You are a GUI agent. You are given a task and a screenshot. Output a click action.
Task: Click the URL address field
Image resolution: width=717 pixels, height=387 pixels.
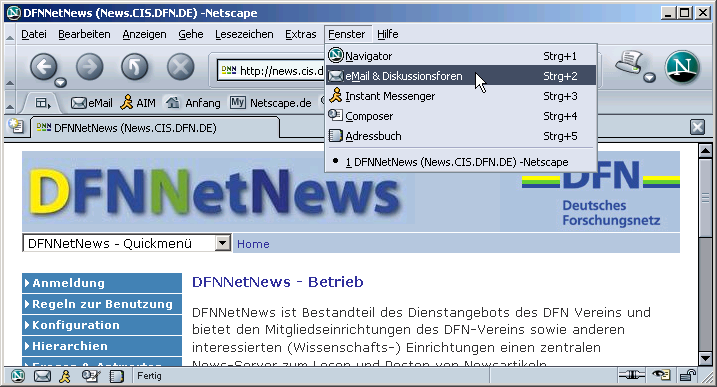271,70
